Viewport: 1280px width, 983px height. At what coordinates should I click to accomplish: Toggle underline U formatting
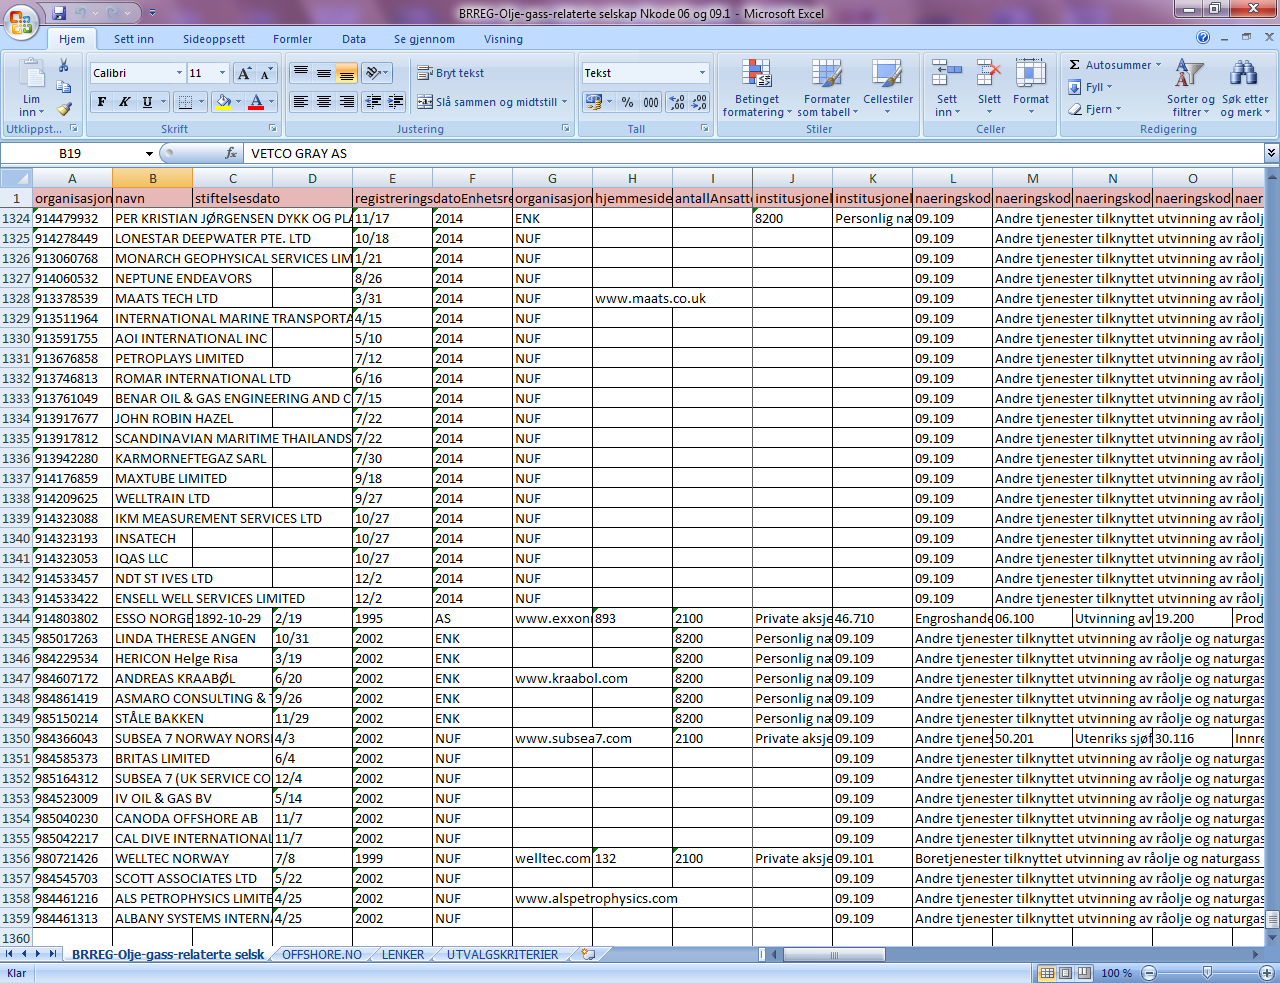[147, 102]
